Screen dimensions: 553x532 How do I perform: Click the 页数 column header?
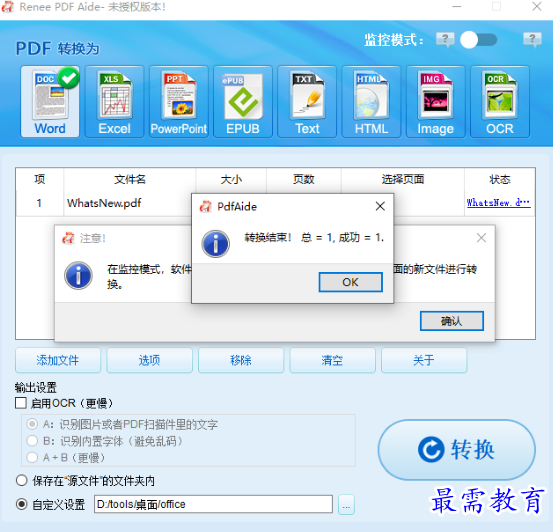pyautogui.click(x=304, y=179)
